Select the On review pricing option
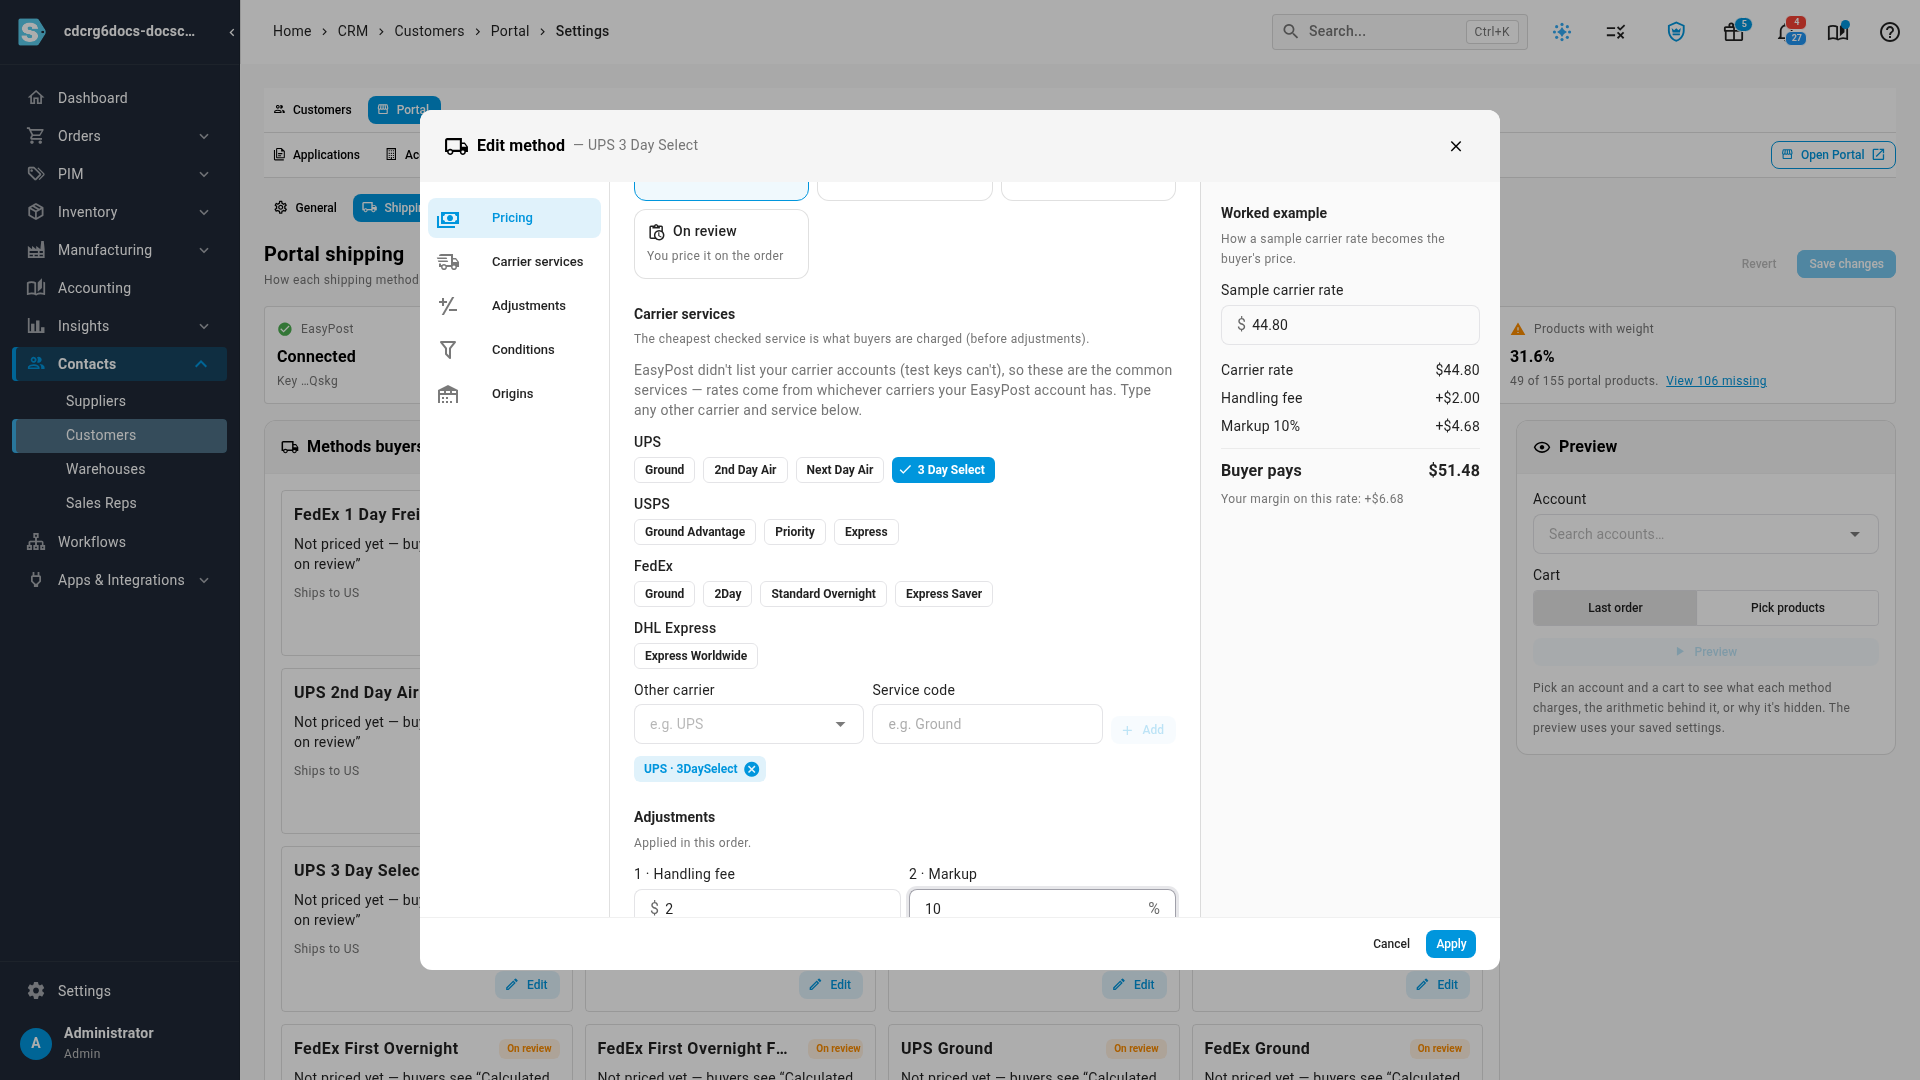This screenshot has height=1080, width=1920. [x=721, y=244]
